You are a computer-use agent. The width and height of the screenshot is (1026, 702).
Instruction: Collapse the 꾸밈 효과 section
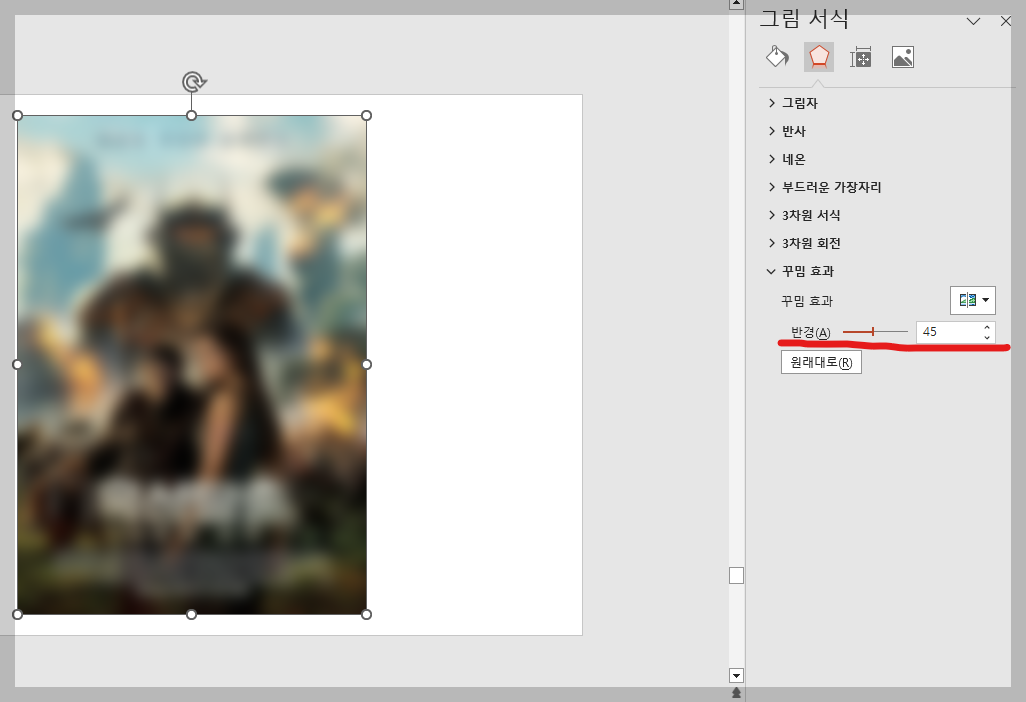tap(801, 272)
